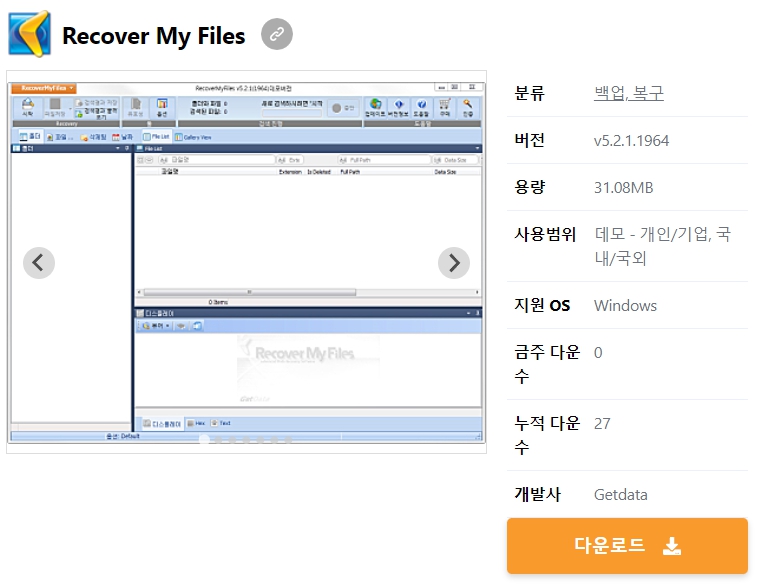The width and height of the screenshot is (758, 585).
Task: Click the Recover My Files page title
Action: [154, 36]
